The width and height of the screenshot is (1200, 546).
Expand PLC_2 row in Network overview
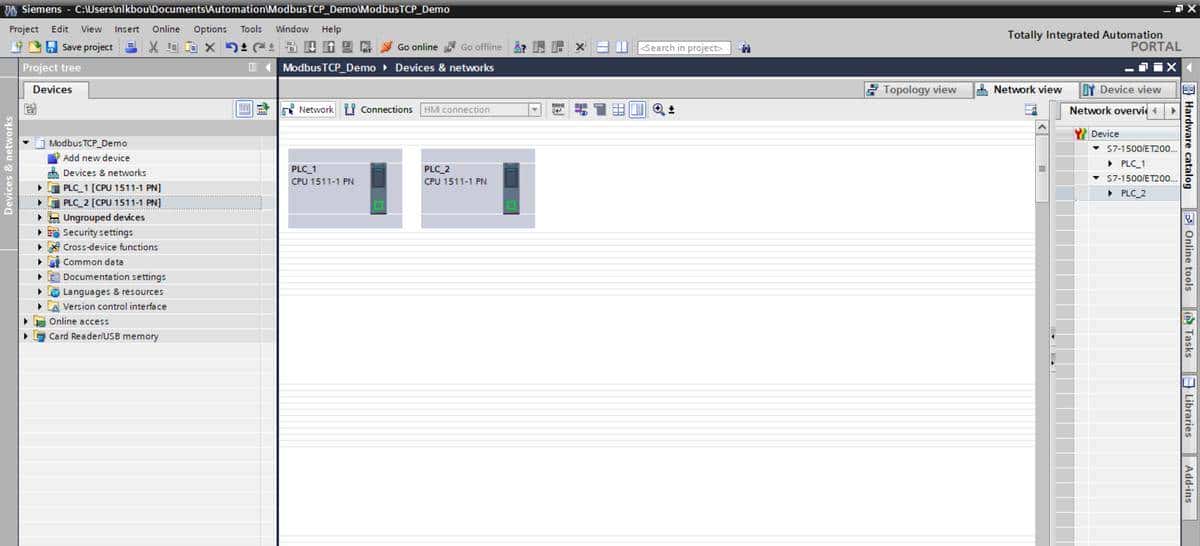(1111, 193)
